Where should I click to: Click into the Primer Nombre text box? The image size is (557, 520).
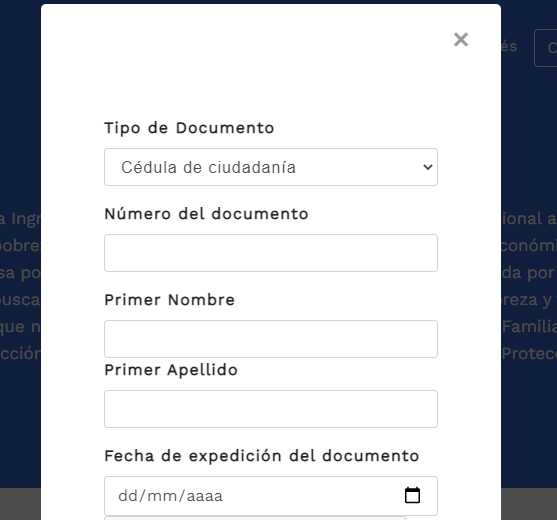[271, 339]
